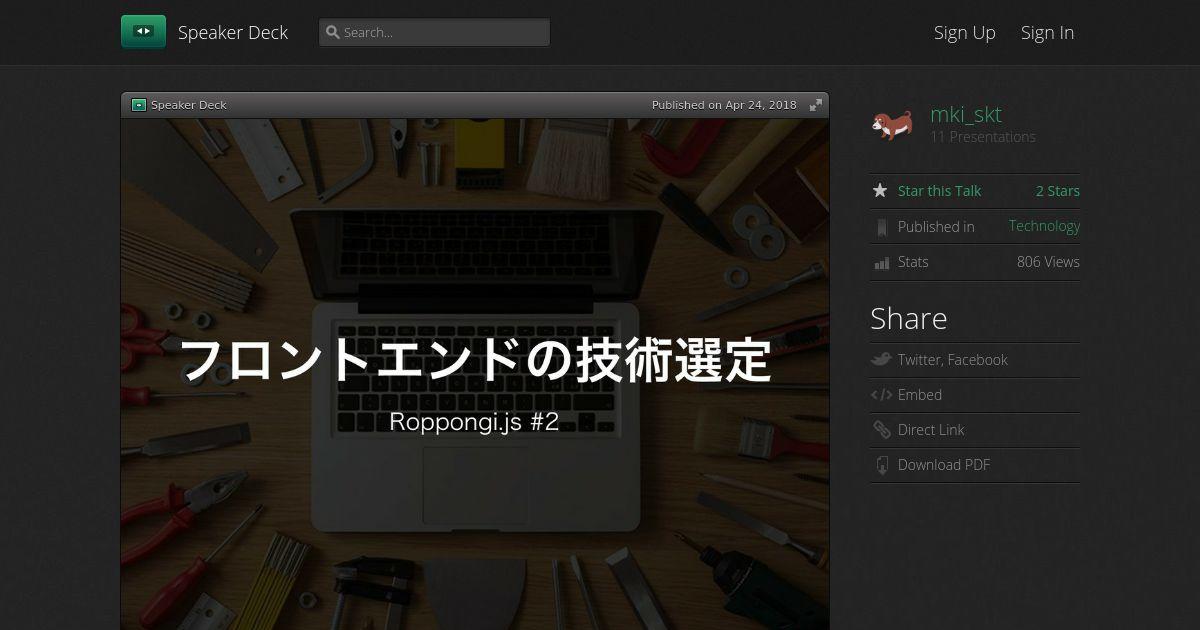Image resolution: width=1200 pixels, height=630 pixels.
Task: Click the bookmark icon beside Published in
Action: click(881, 227)
